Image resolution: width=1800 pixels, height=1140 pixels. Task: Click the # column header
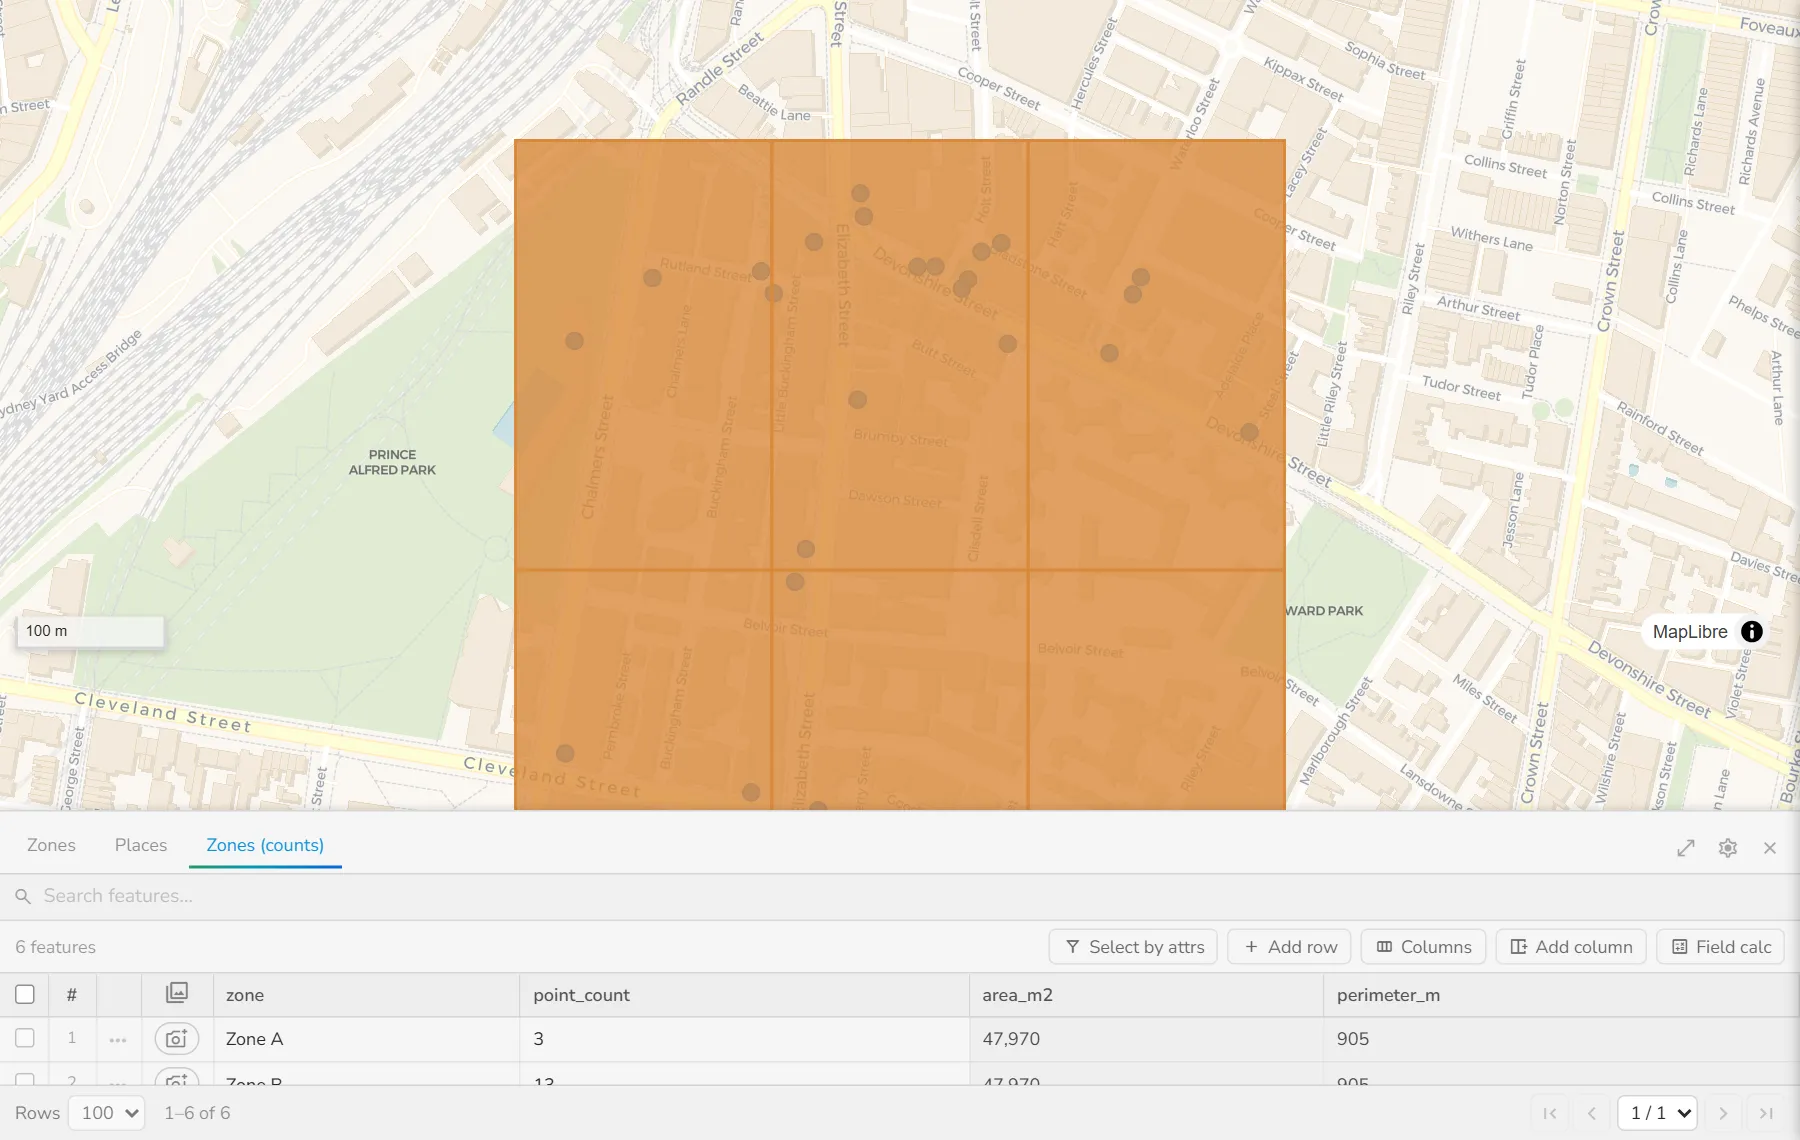click(71, 995)
